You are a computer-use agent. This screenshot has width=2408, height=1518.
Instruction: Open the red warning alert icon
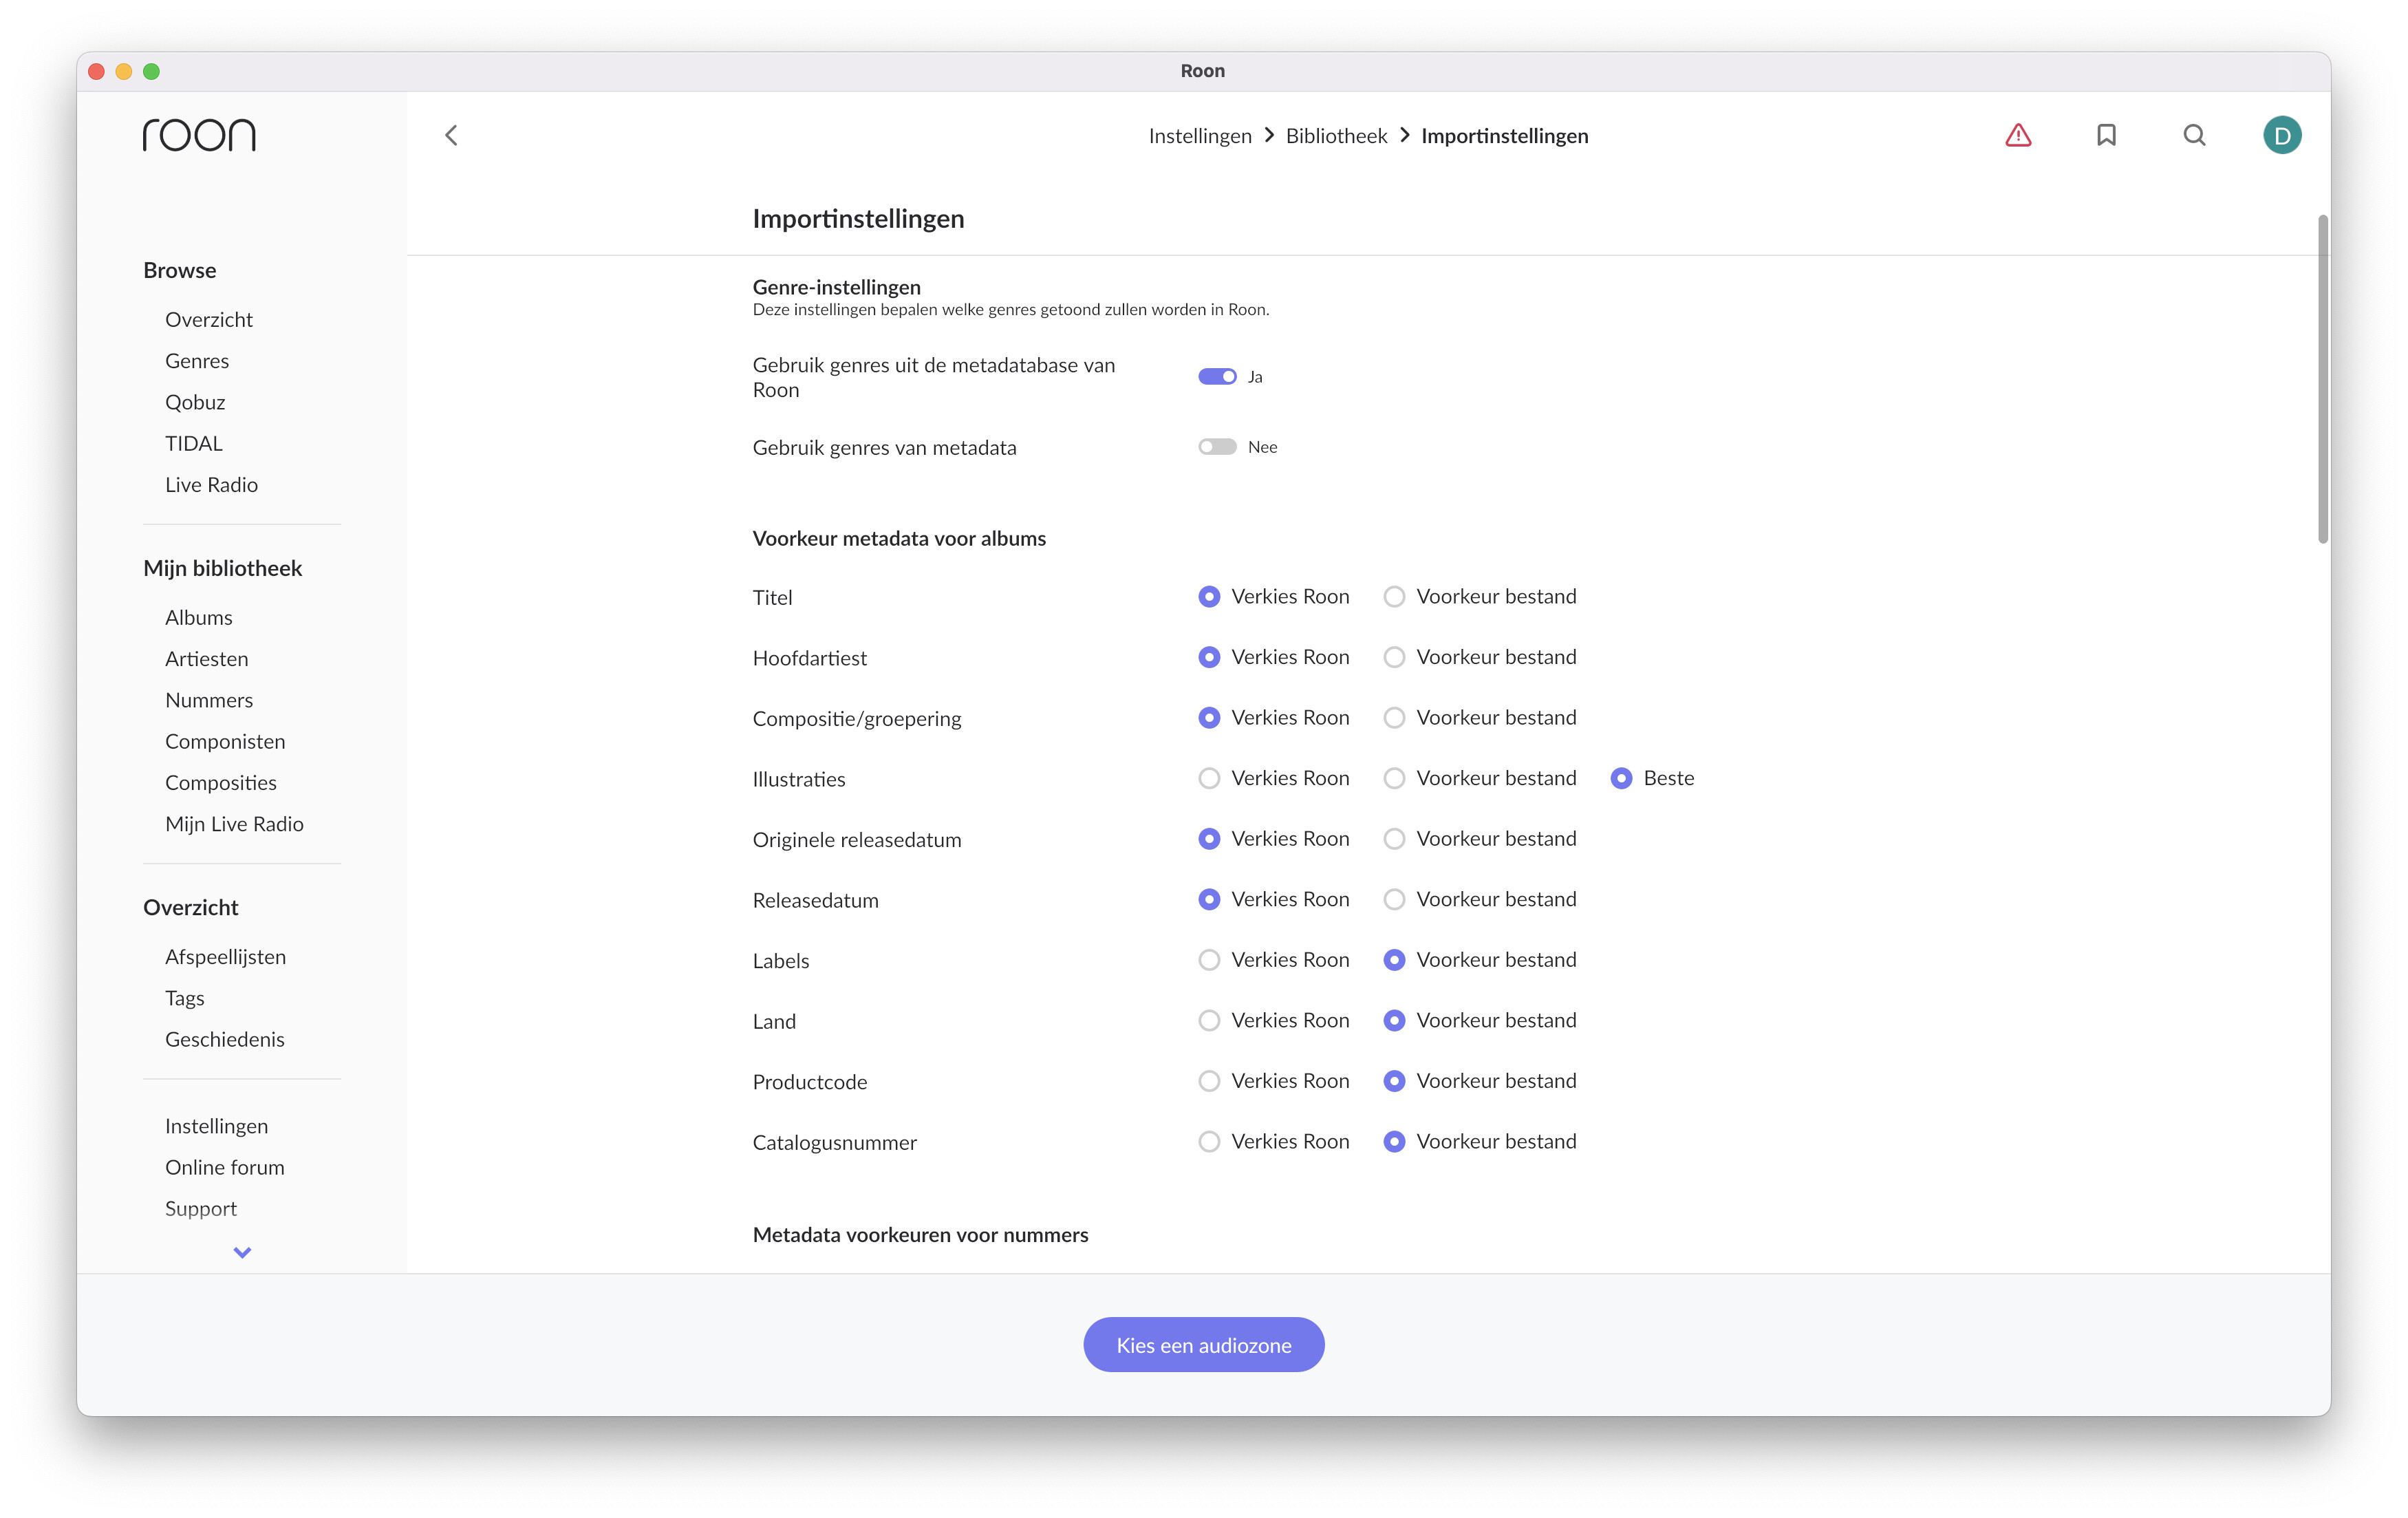tap(2018, 135)
